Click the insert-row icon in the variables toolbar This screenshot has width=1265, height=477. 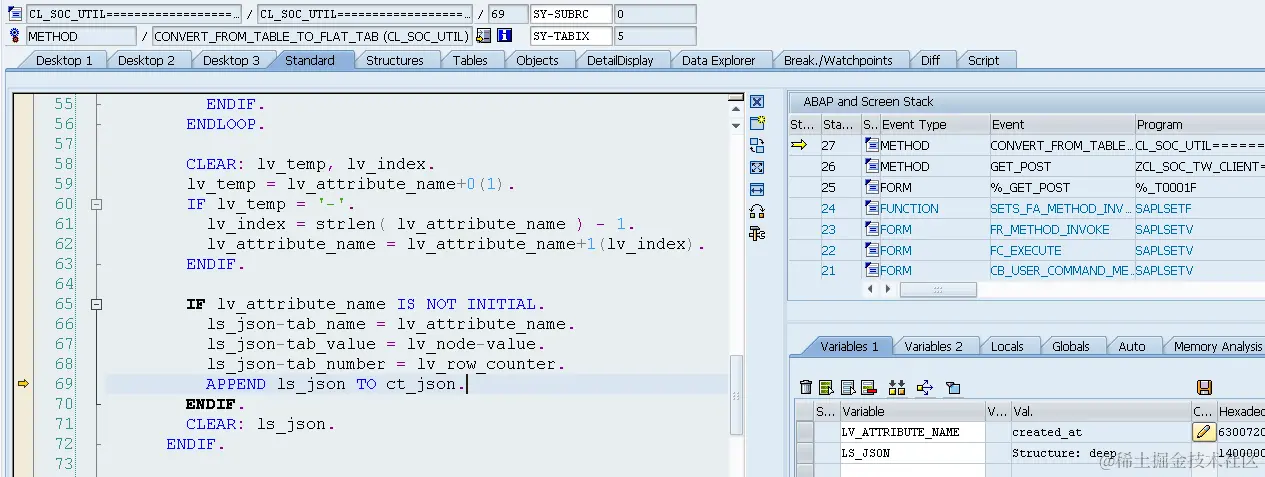(x=847, y=387)
